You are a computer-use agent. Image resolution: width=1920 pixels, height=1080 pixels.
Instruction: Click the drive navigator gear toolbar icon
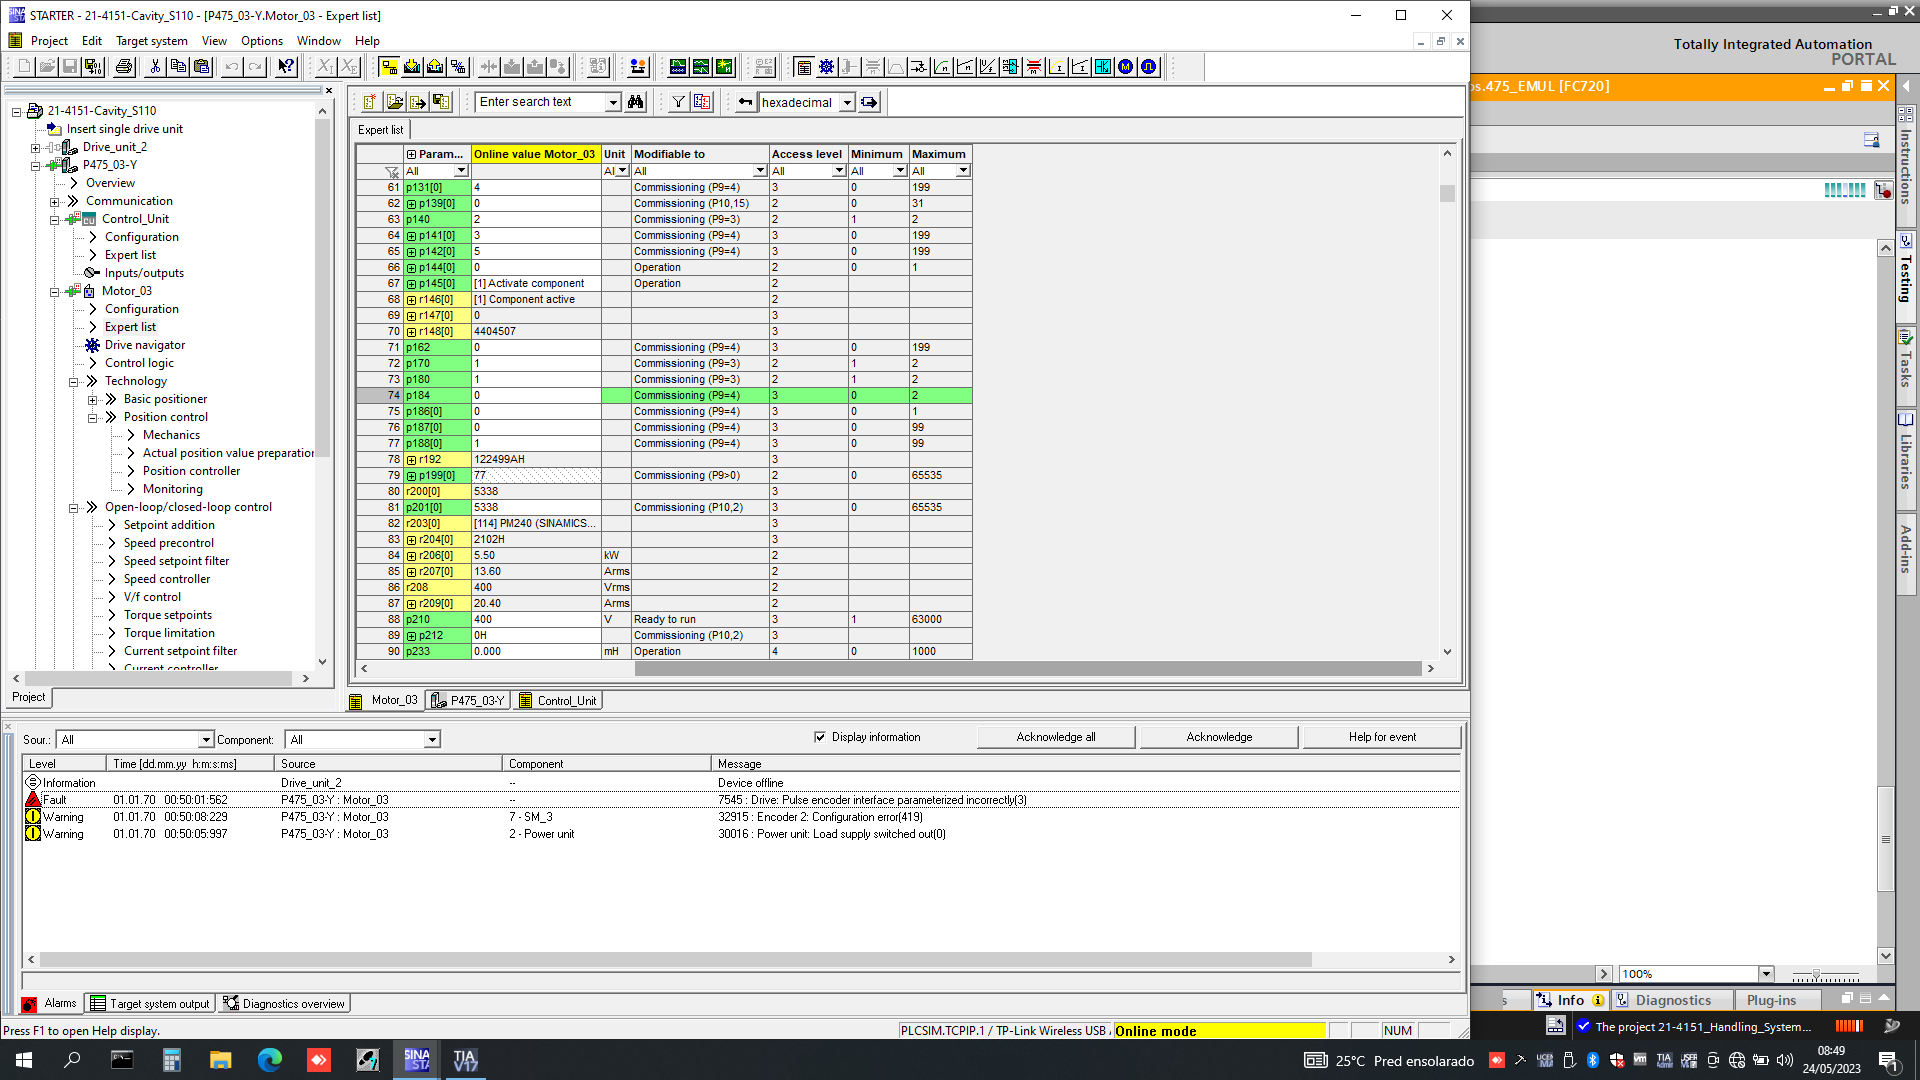pos(826,67)
